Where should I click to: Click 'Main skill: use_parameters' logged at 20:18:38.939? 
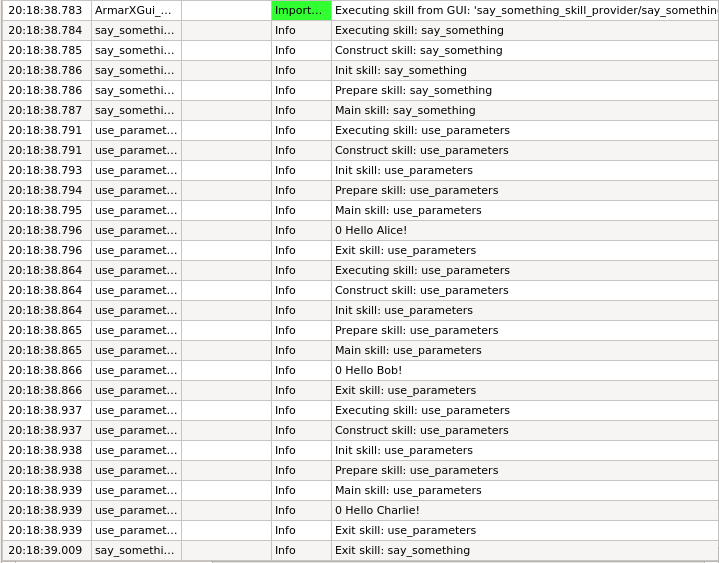click(x=408, y=491)
